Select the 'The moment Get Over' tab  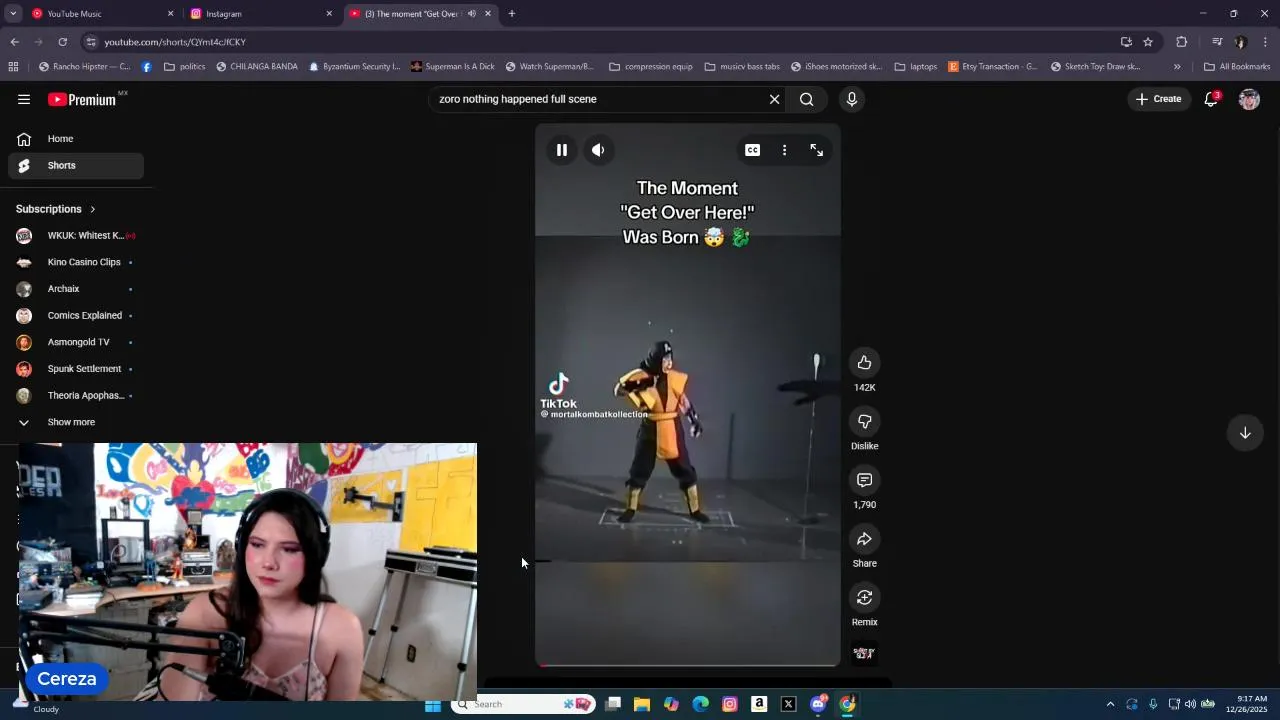pyautogui.click(x=410, y=14)
